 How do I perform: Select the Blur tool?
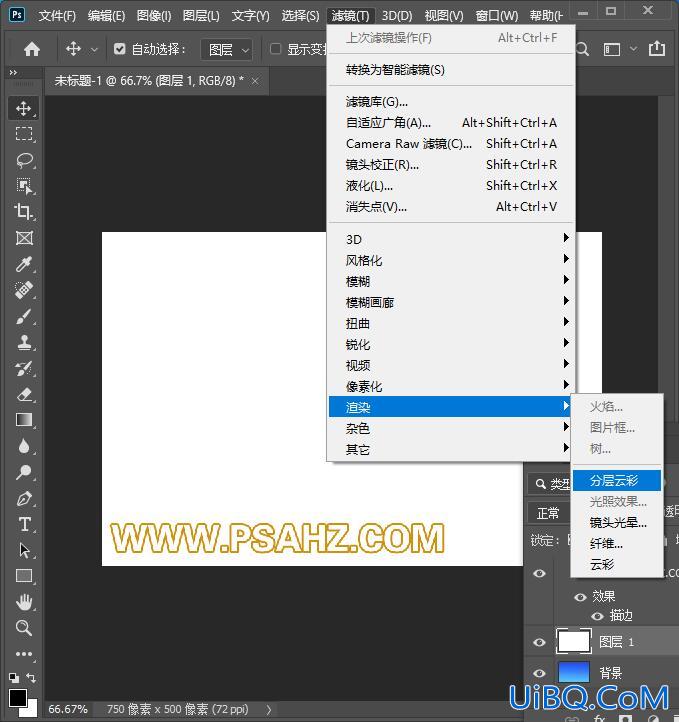point(23,446)
